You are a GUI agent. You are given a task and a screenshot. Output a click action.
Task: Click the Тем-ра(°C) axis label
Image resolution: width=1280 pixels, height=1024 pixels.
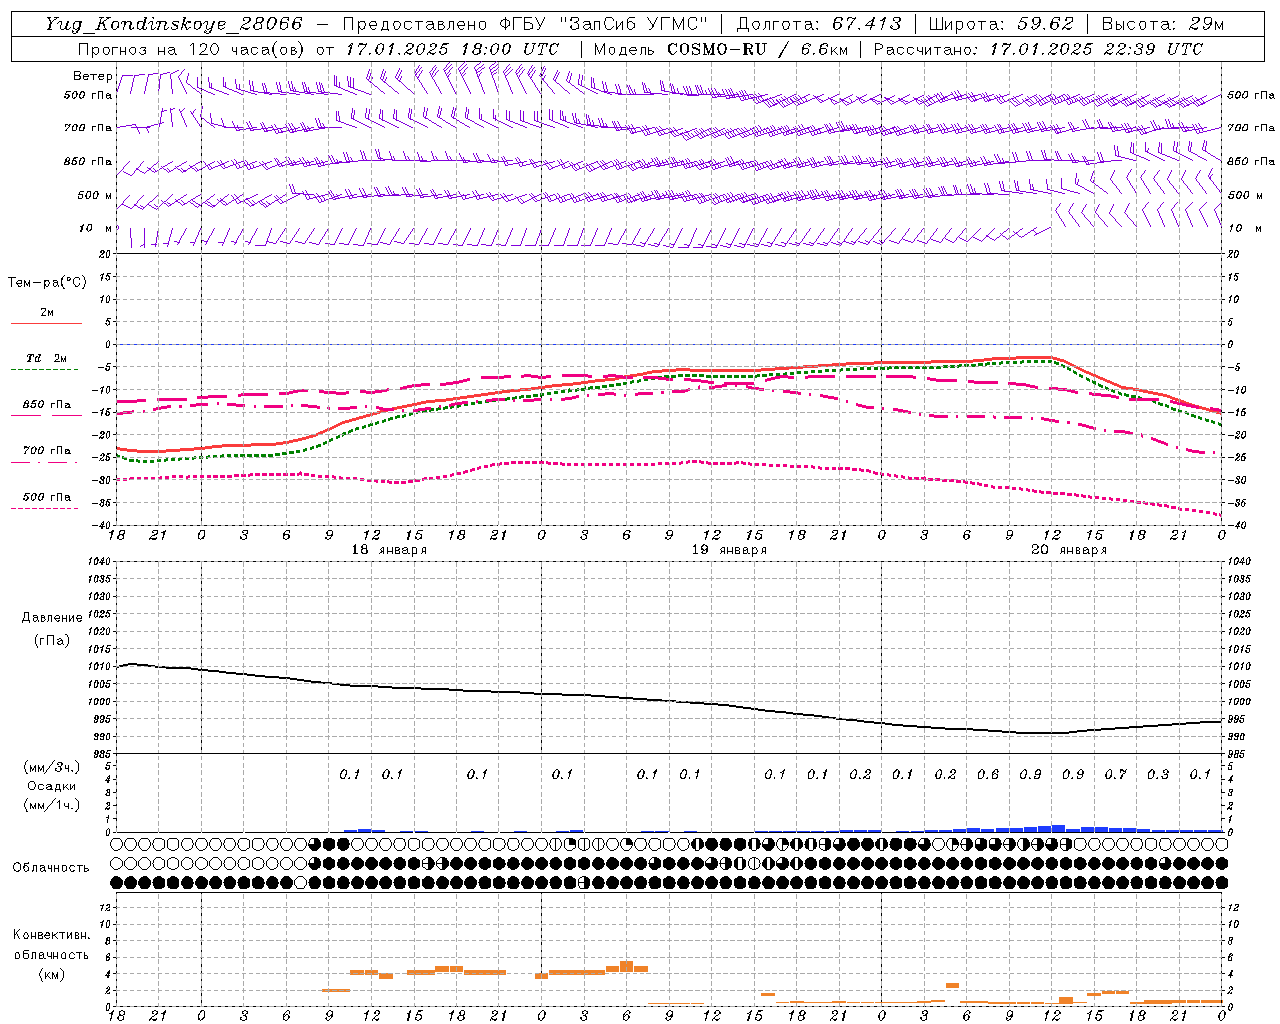47,282
